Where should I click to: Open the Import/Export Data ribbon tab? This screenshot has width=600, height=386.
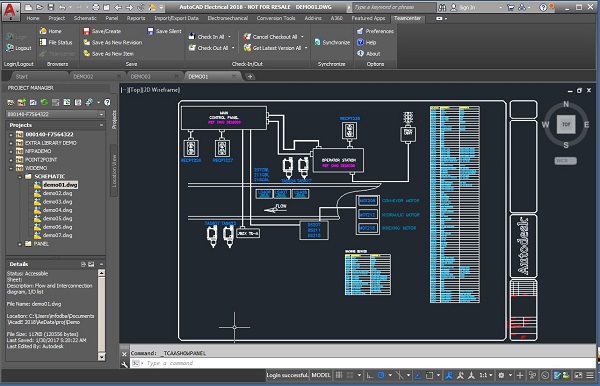pos(176,18)
